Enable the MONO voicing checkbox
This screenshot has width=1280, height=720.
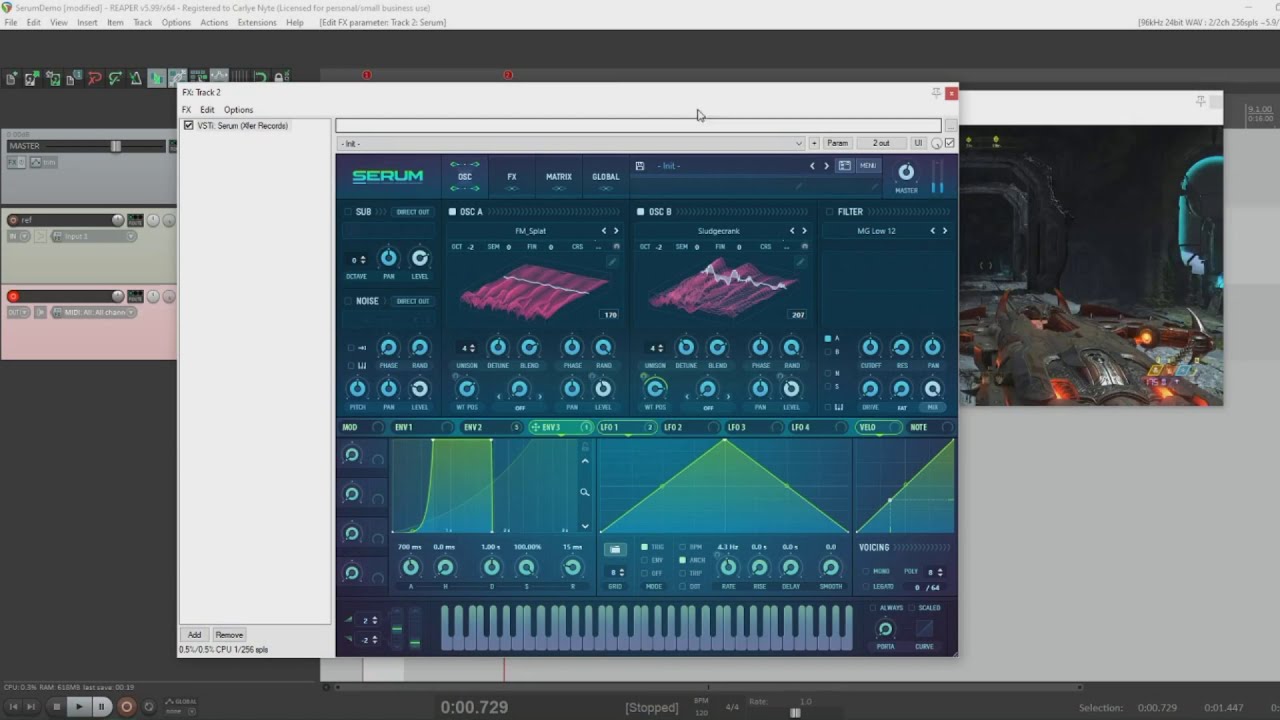[x=865, y=571]
